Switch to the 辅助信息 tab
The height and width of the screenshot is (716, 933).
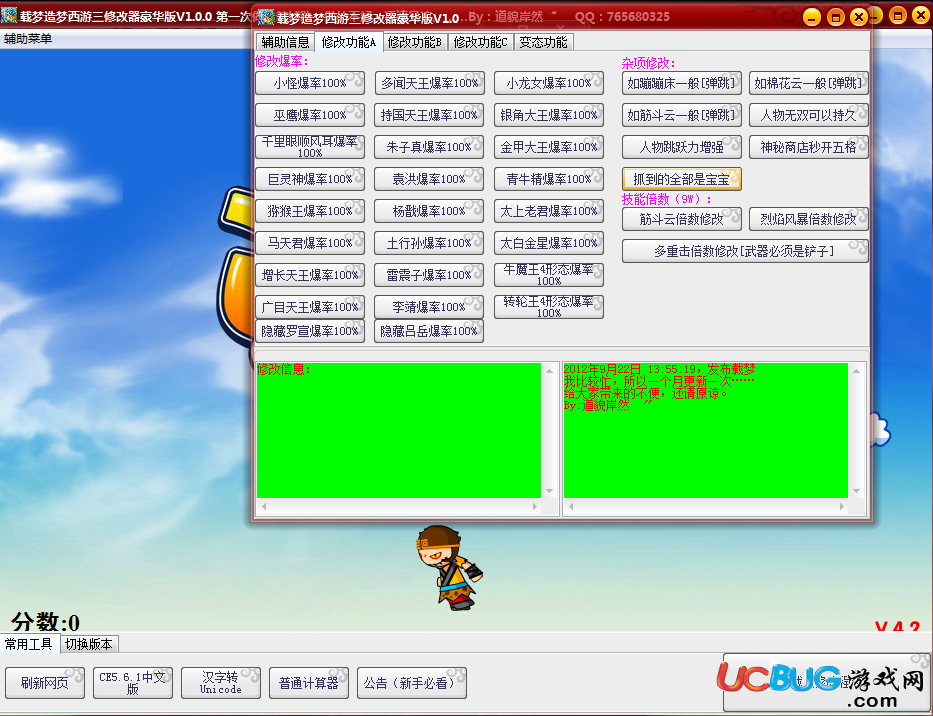coord(286,42)
